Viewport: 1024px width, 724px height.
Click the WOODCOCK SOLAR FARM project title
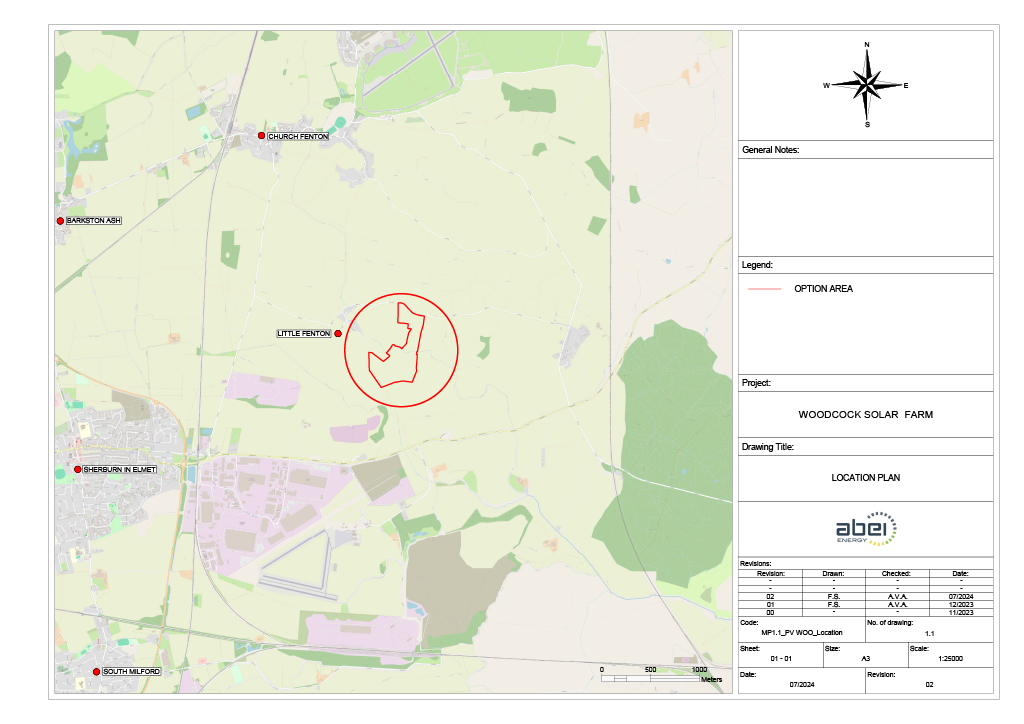[x=865, y=414]
